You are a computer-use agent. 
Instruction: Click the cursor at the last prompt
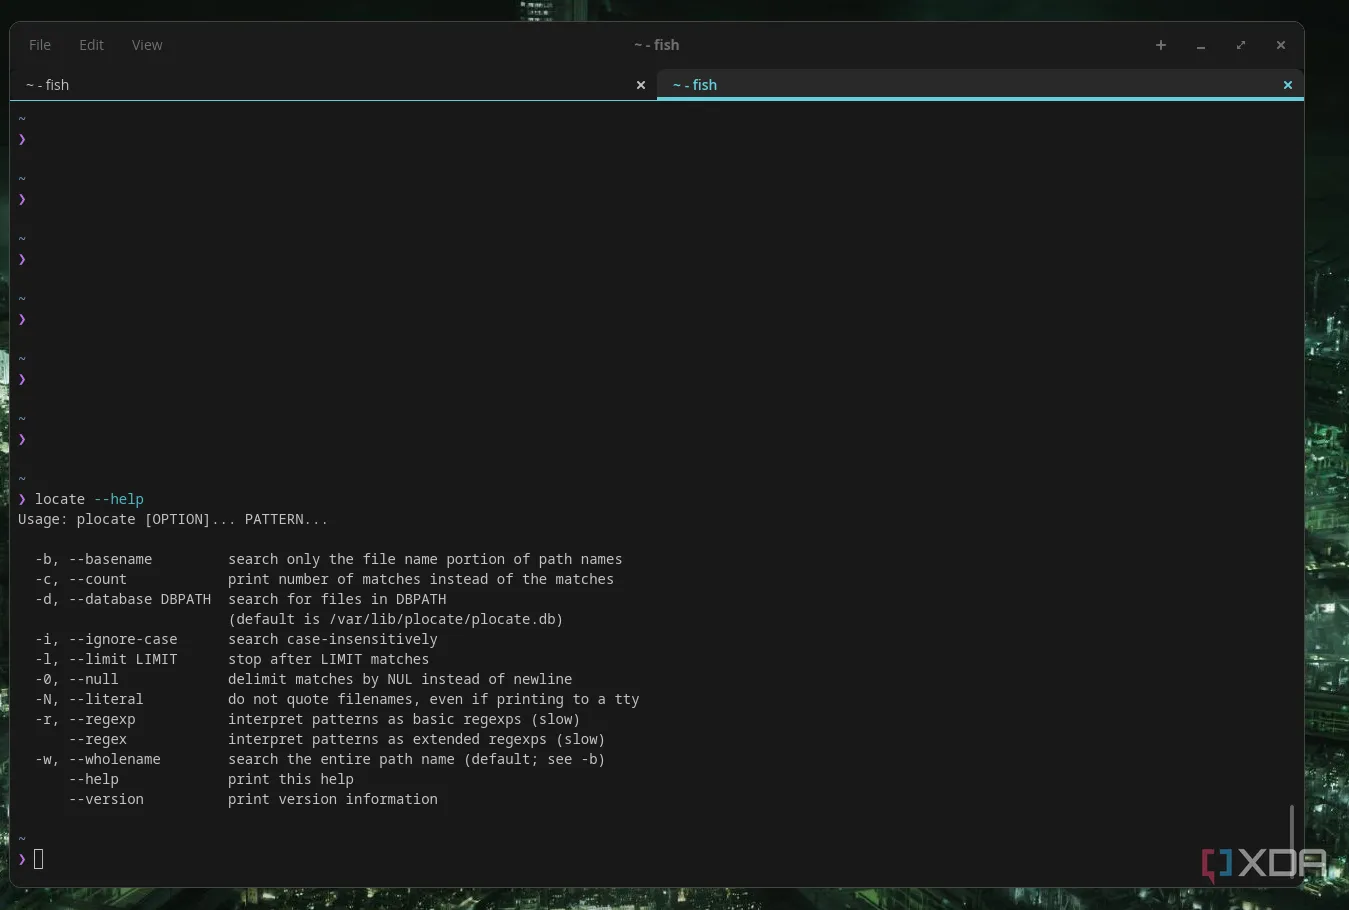[39, 859]
